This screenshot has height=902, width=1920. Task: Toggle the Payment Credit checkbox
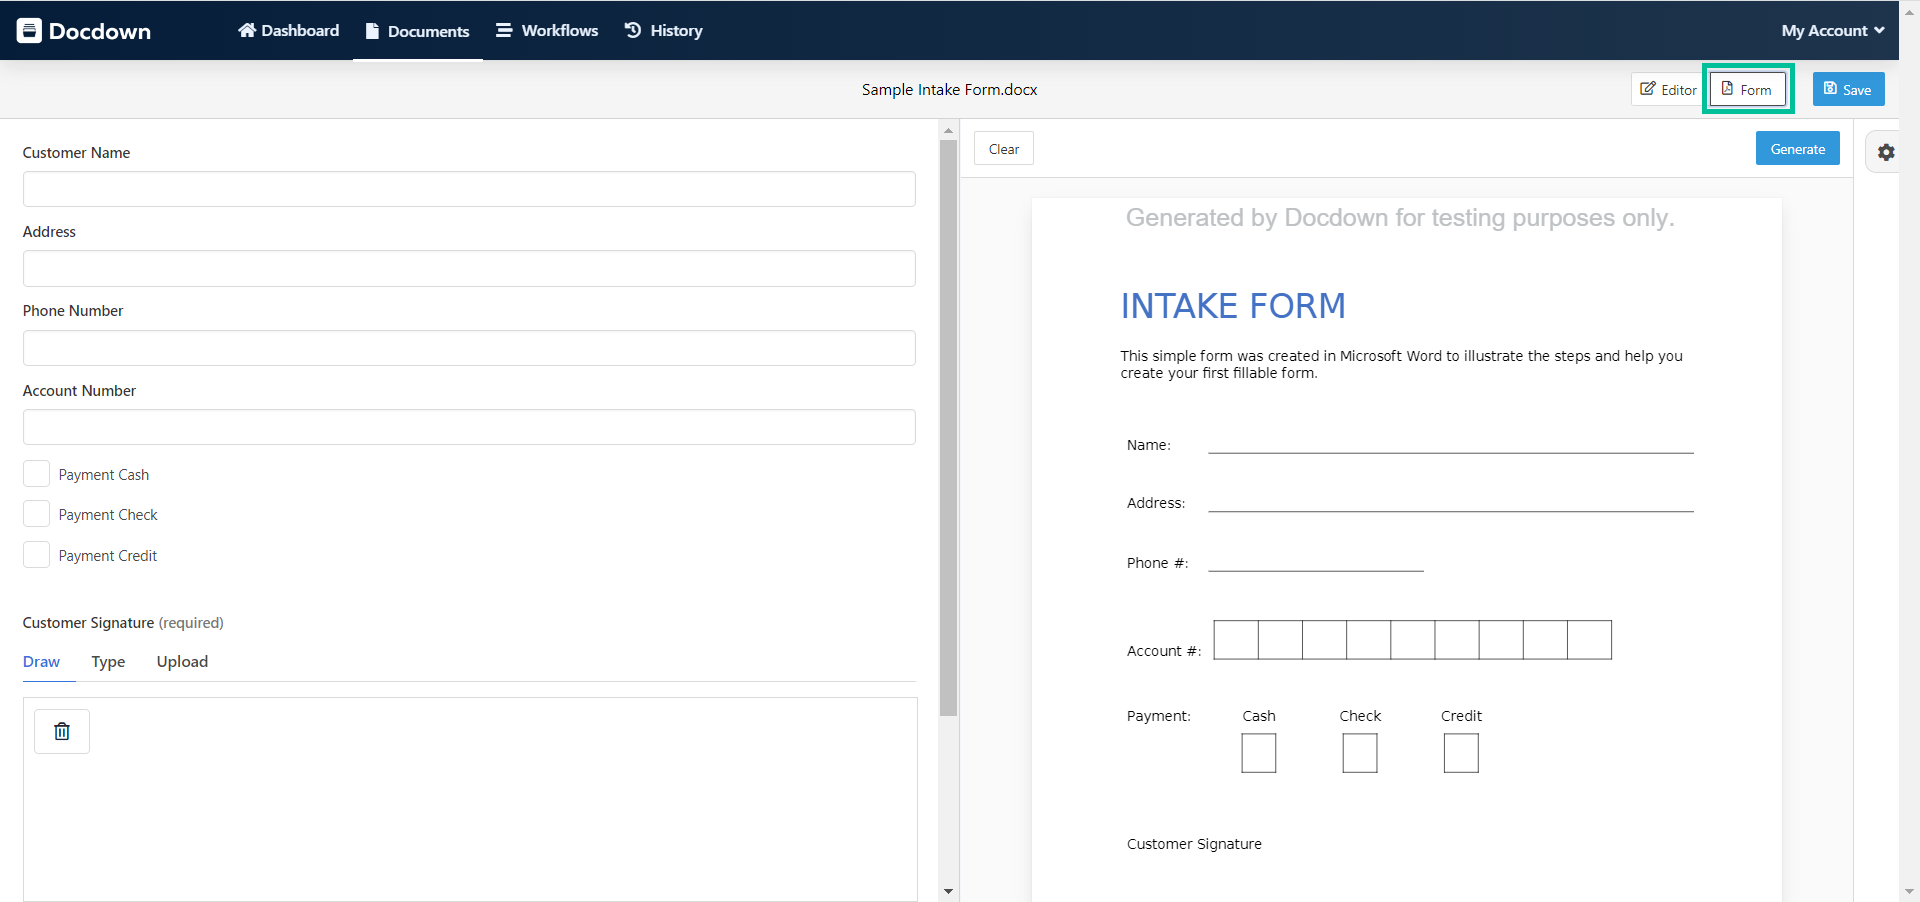click(36, 554)
